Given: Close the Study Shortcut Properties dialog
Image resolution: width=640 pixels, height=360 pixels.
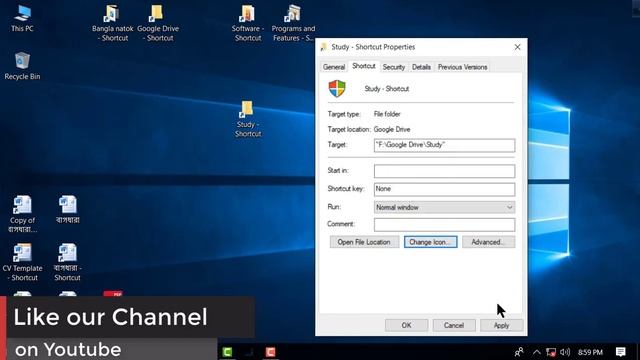Looking at the screenshot, I should click(x=518, y=47).
